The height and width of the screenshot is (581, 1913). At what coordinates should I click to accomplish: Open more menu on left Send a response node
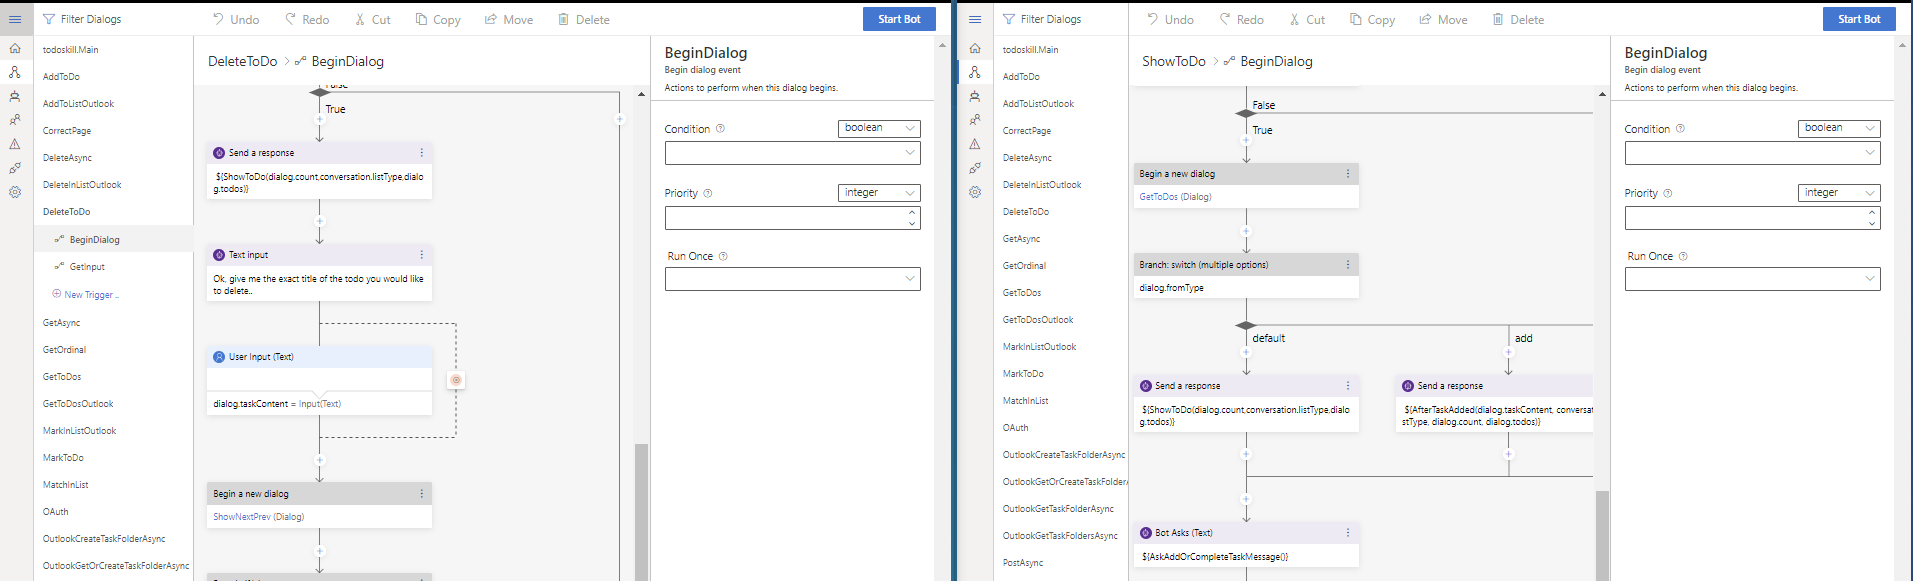421,153
